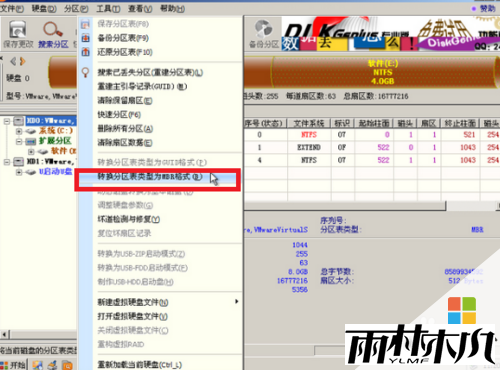
Task: Click the search lost partitions magnifier icon
Action: 86,72
